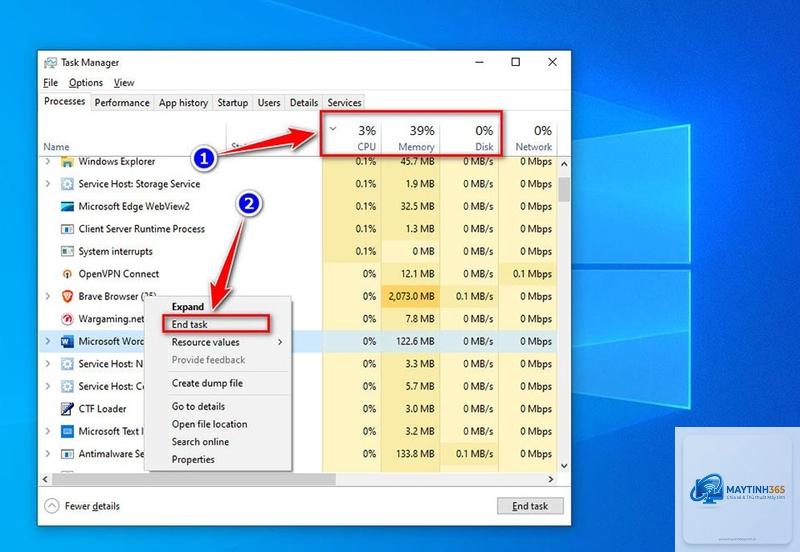The height and width of the screenshot is (552, 800).
Task: Click the Service Host: Storage Service gear icon
Action: [67, 184]
